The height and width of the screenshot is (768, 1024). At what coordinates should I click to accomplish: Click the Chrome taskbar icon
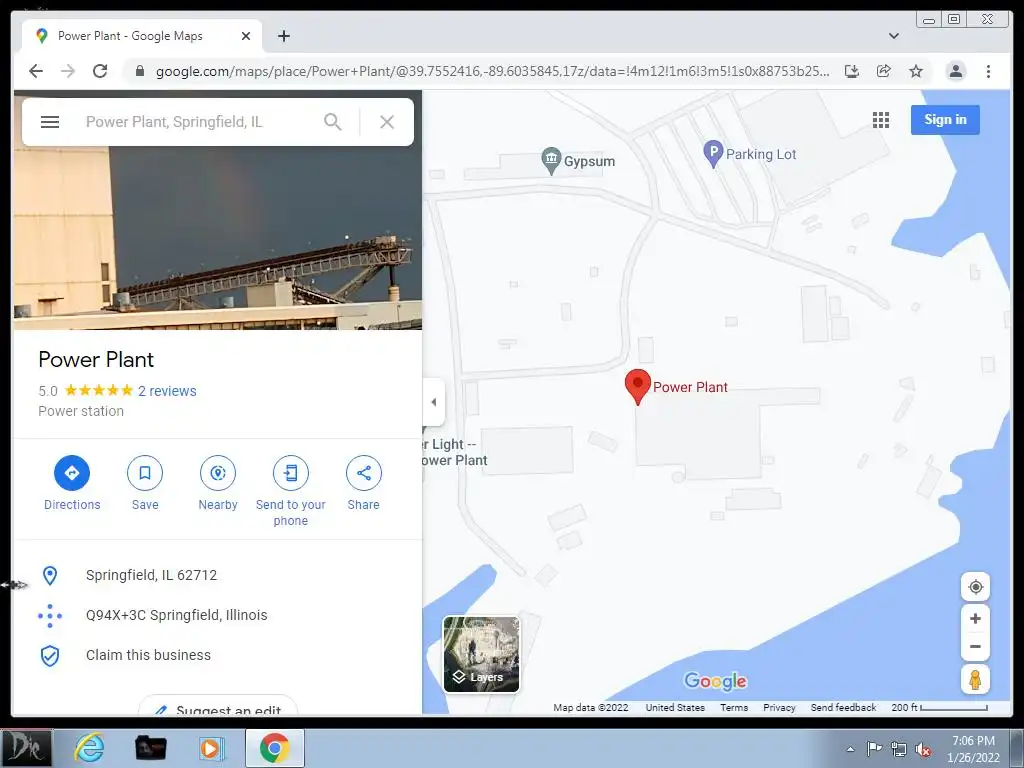(274, 748)
